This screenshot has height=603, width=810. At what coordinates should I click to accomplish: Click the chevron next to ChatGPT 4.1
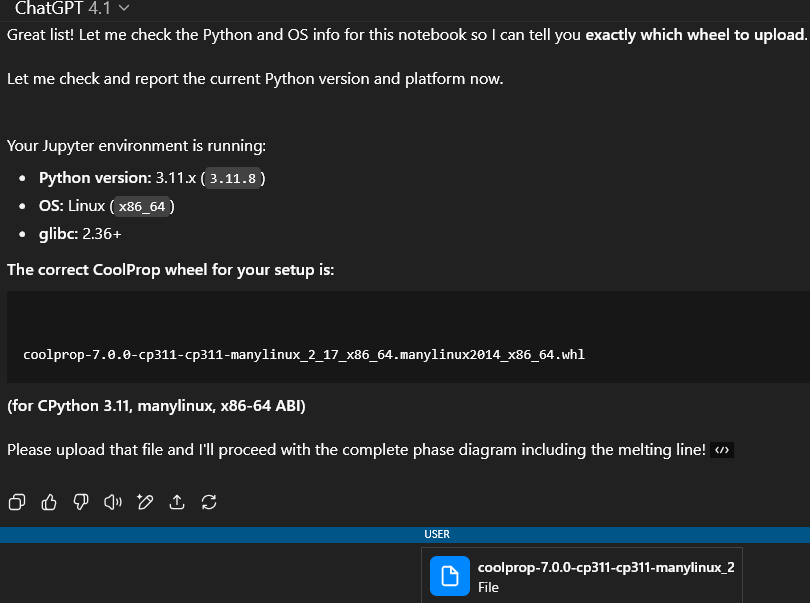pyautogui.click(x=124, y=8)
